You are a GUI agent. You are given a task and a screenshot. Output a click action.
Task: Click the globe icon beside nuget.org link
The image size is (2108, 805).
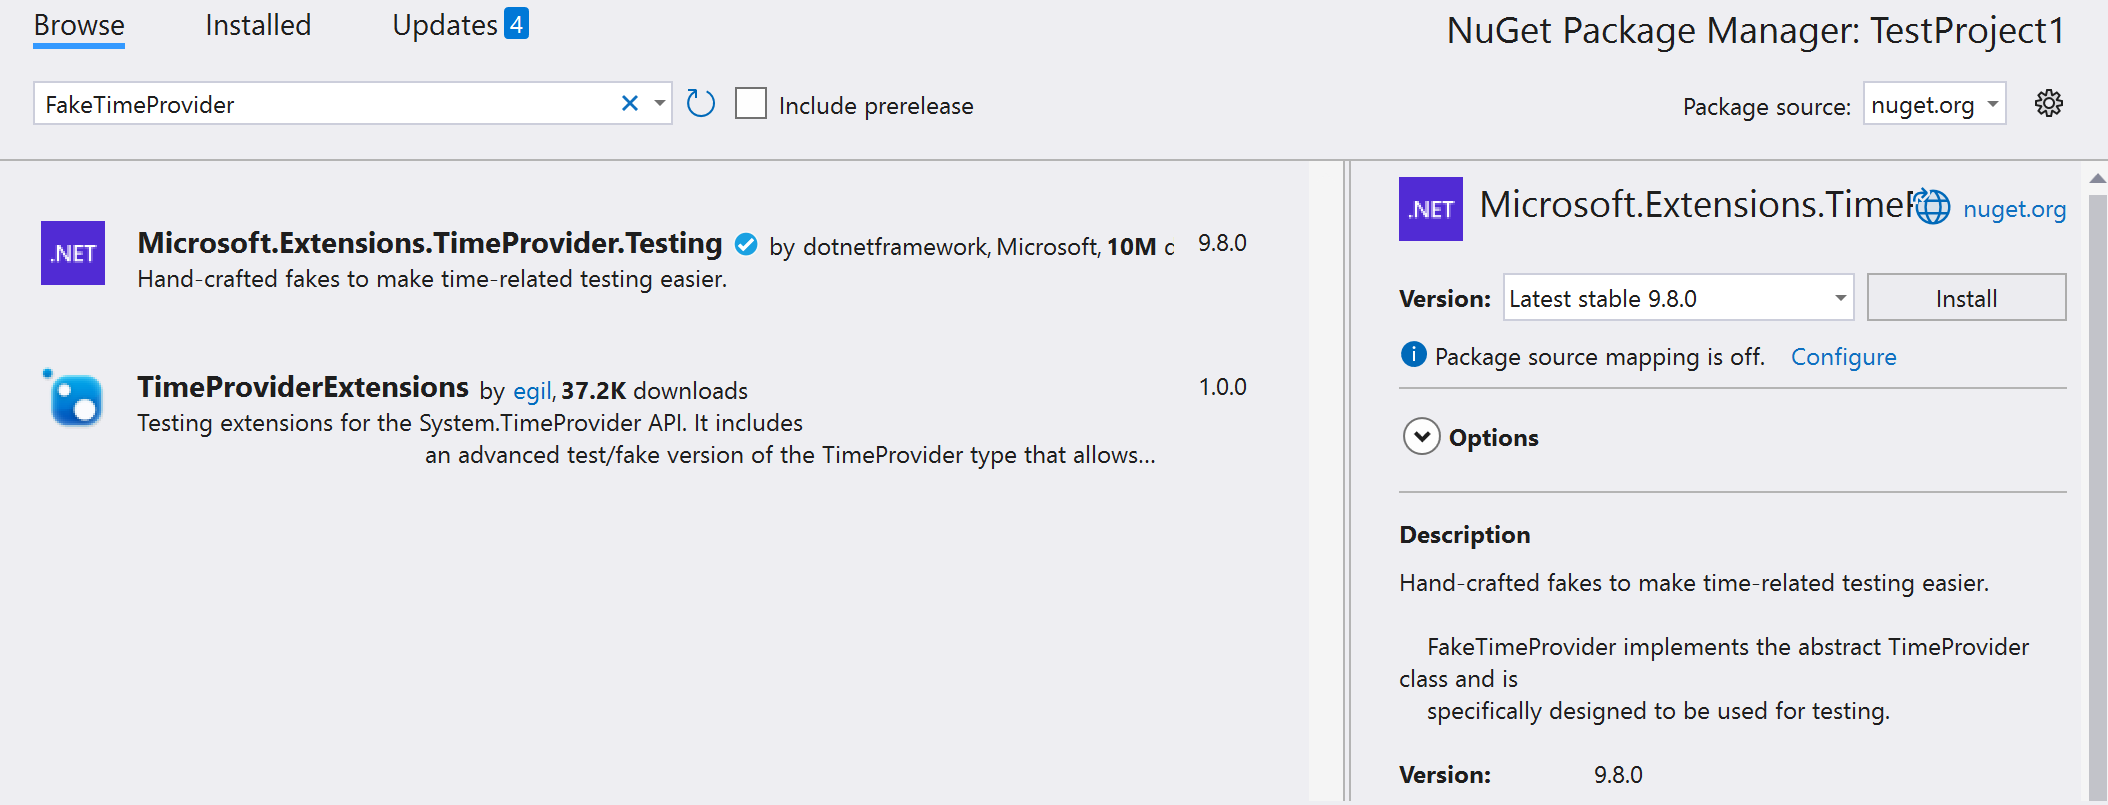[x=1932, y=207]
